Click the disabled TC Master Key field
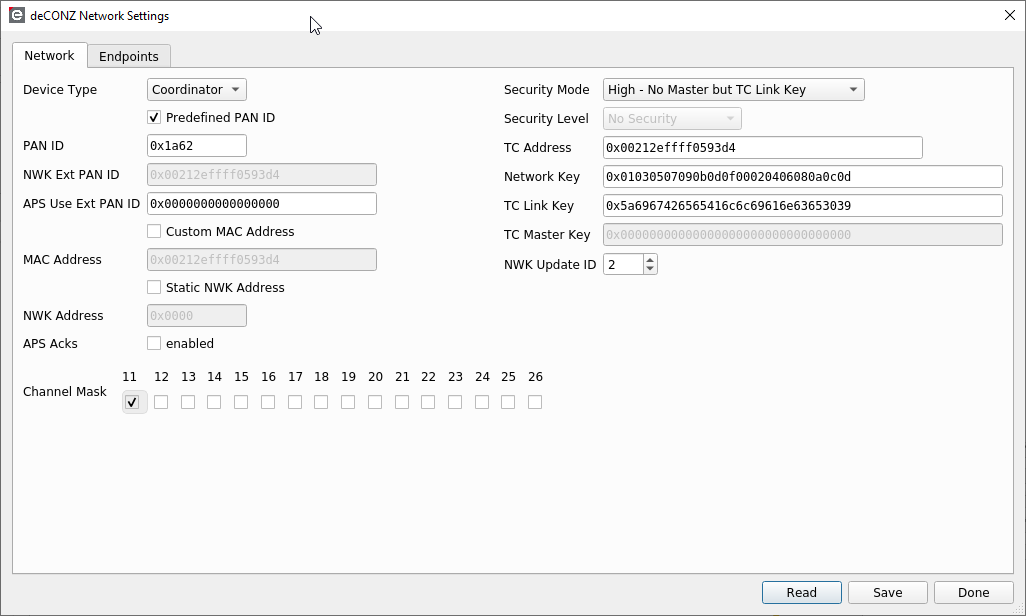This screenshot has height=616, width=1026. [803, 234]
